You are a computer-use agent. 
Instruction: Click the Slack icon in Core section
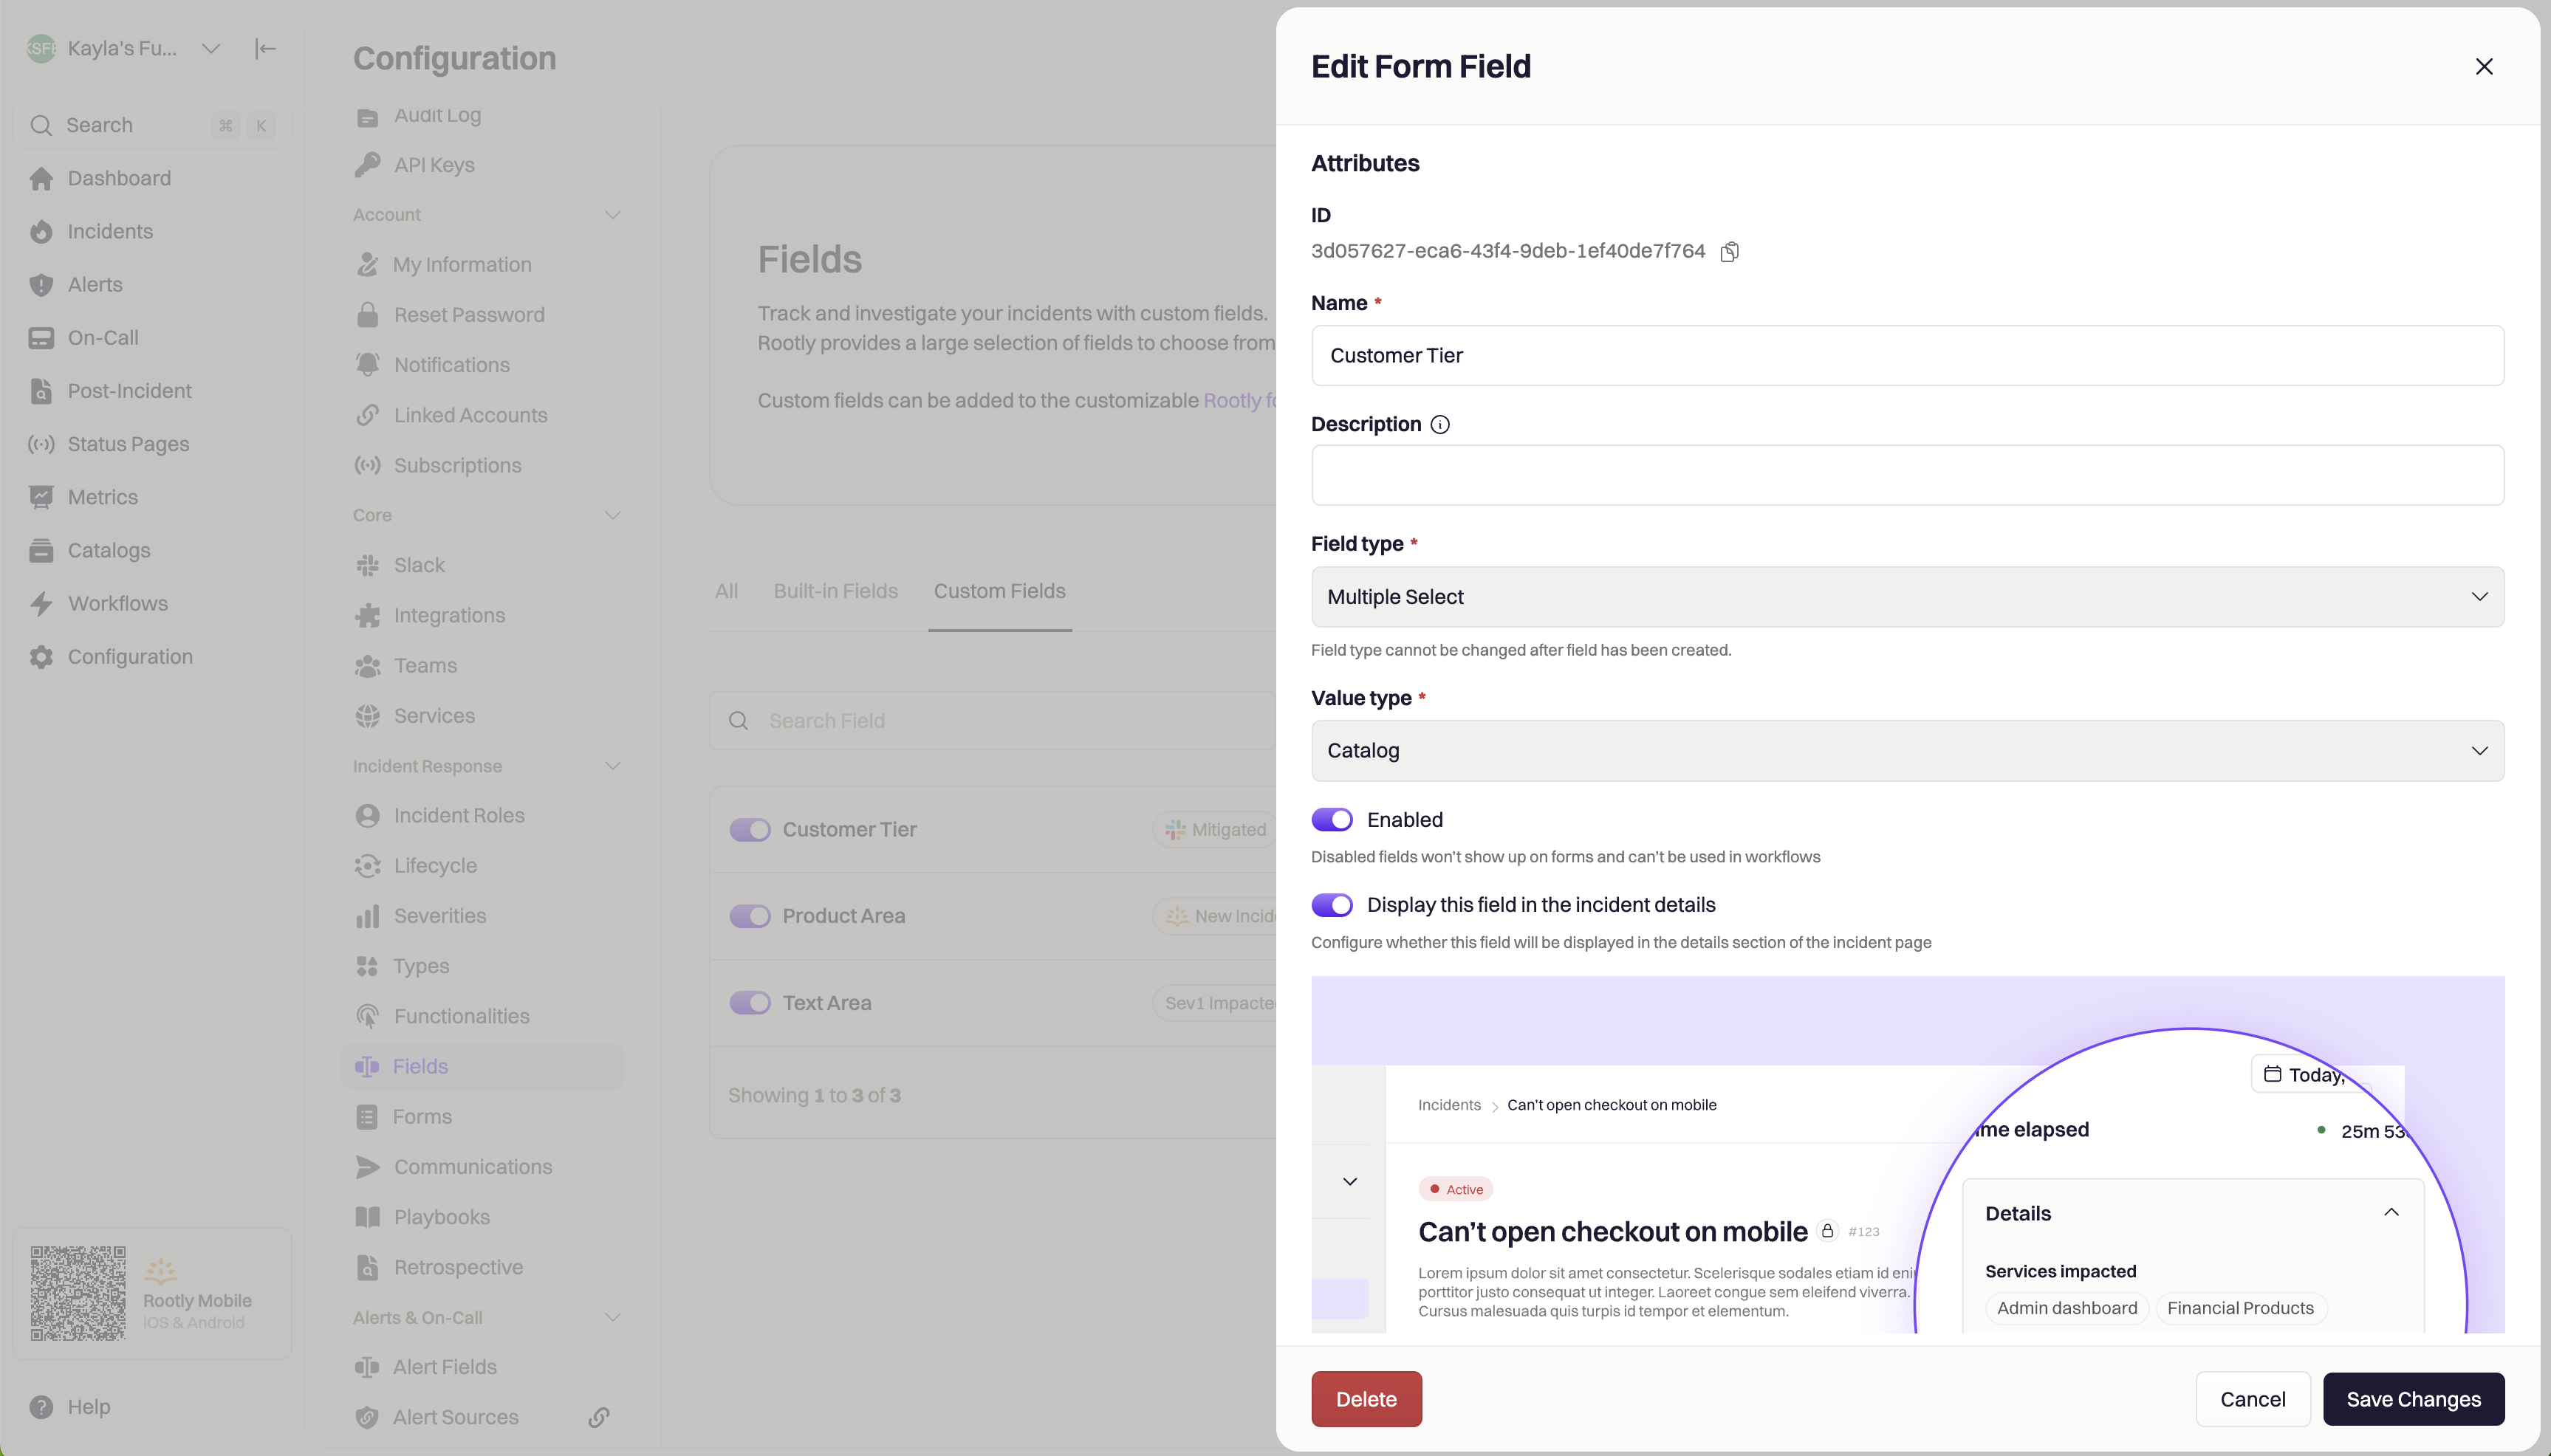pyautogui.click(x=367, y=565)
